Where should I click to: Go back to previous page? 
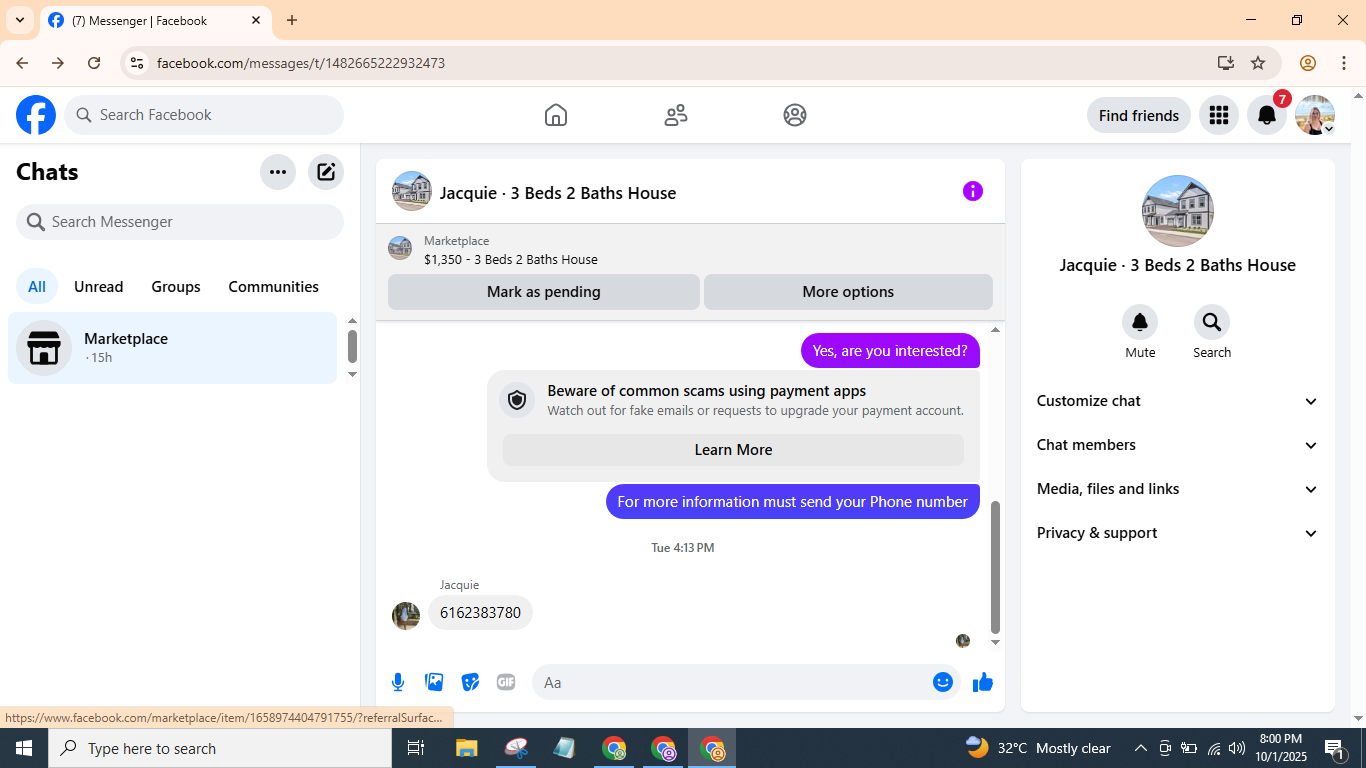[22, 63]
